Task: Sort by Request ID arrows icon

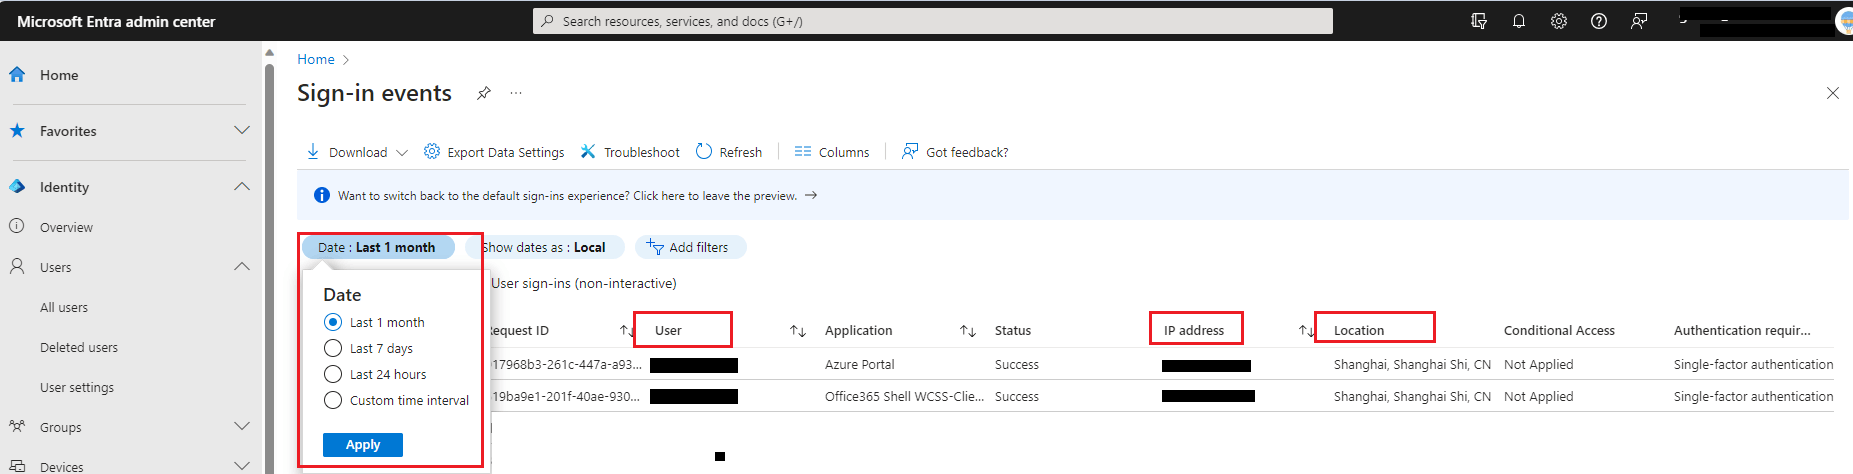Action: click(627, 331)
